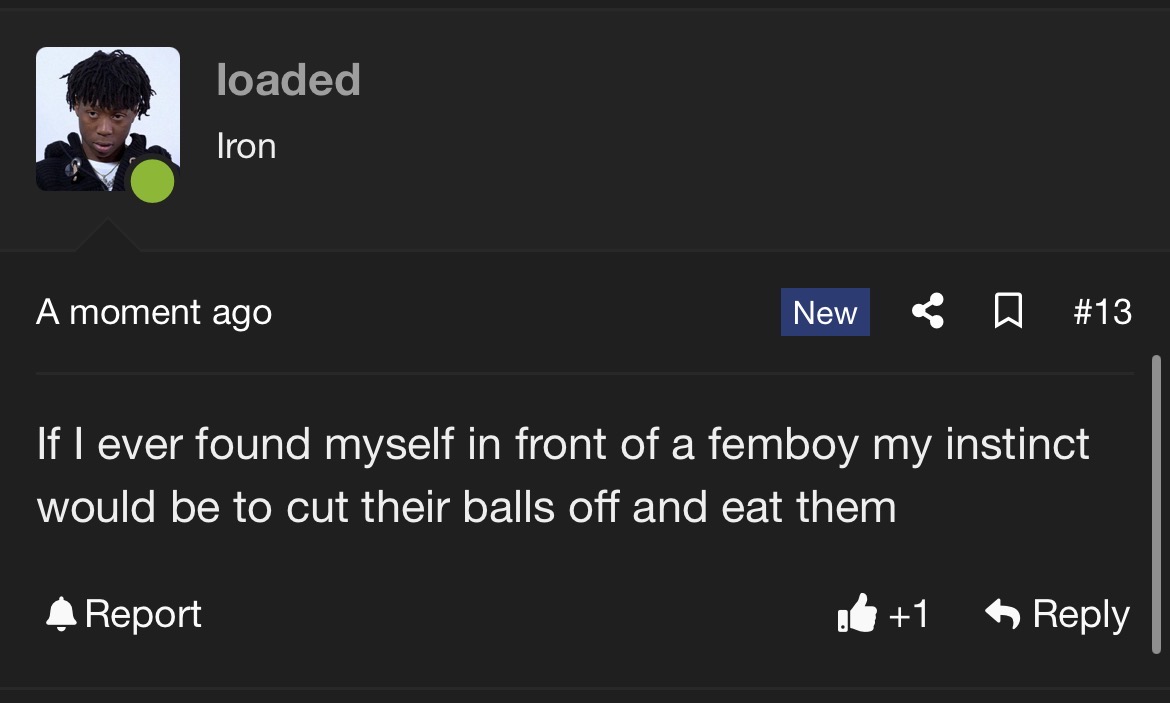Open the 'A moment ago' timestamp permalink

[154, 312]
